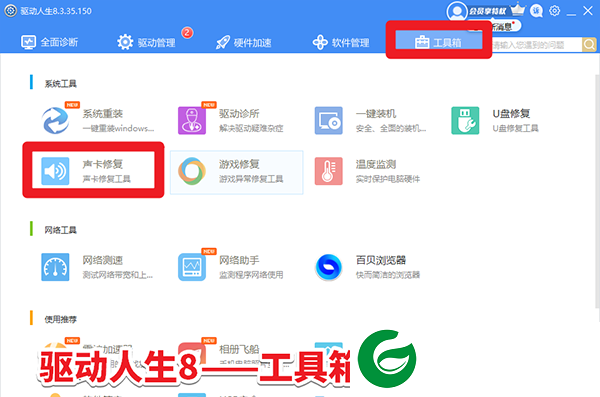The width and height of the screenshot is (600, 397).
Task: Click the user avatar icon
Action: click(x=457, y=11)
